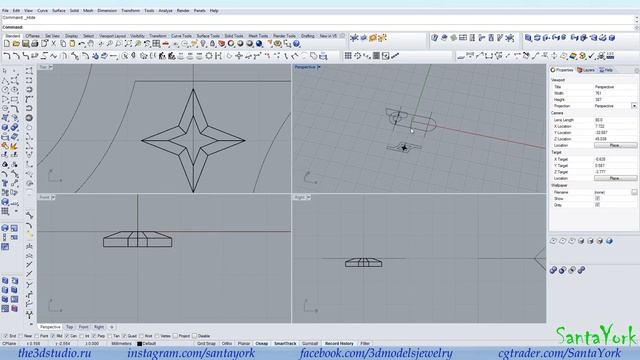Click the four-viewport layout grid icon
The image size is (640, 360).
156,44
